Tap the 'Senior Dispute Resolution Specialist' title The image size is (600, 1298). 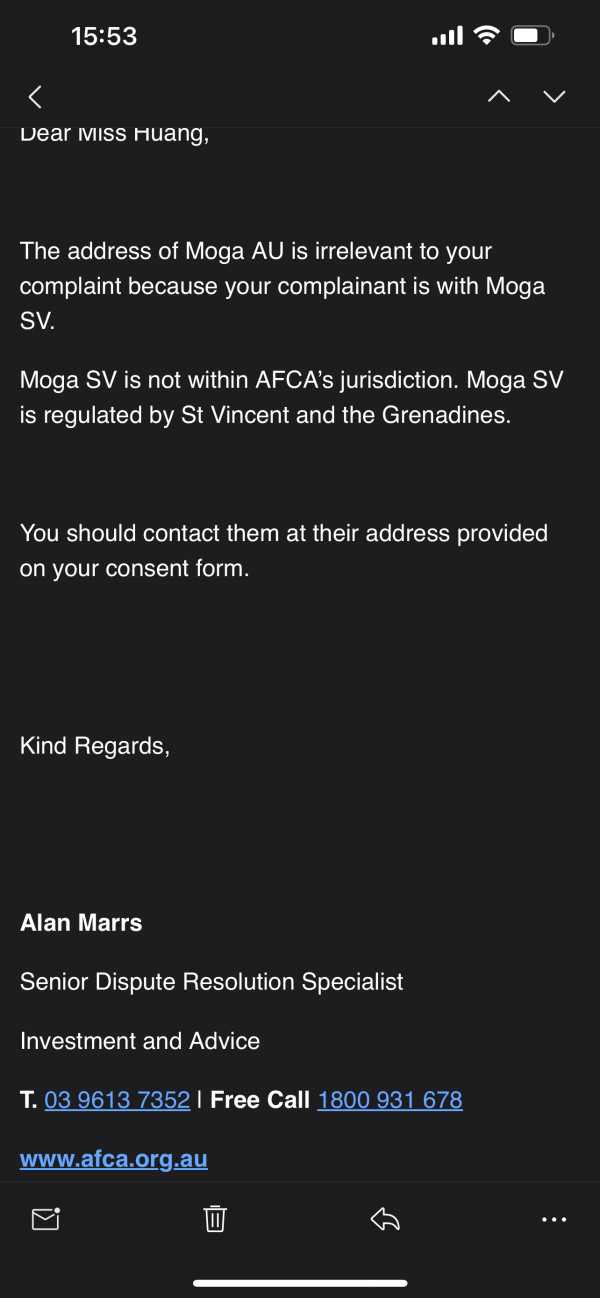click(x=212, y=982)
